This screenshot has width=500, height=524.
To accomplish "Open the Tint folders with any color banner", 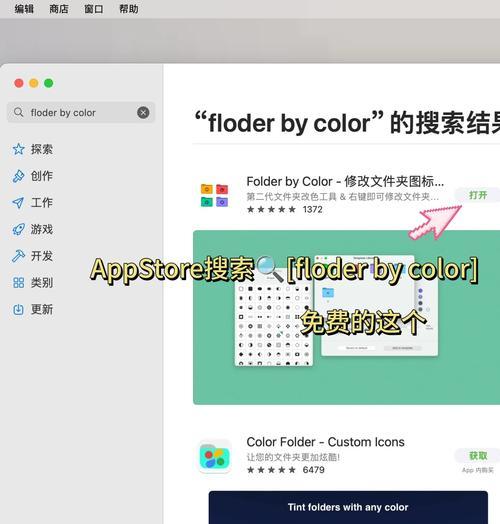I will point(348,507).
